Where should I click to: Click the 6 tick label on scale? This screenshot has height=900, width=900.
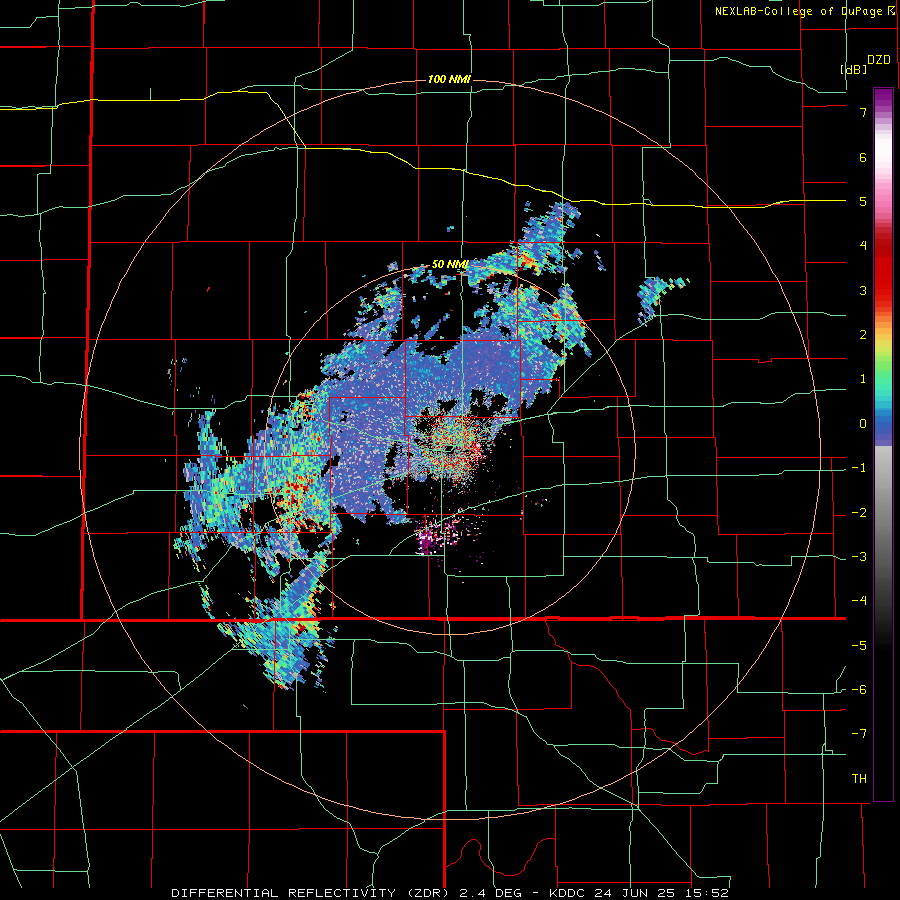point(863,157)
